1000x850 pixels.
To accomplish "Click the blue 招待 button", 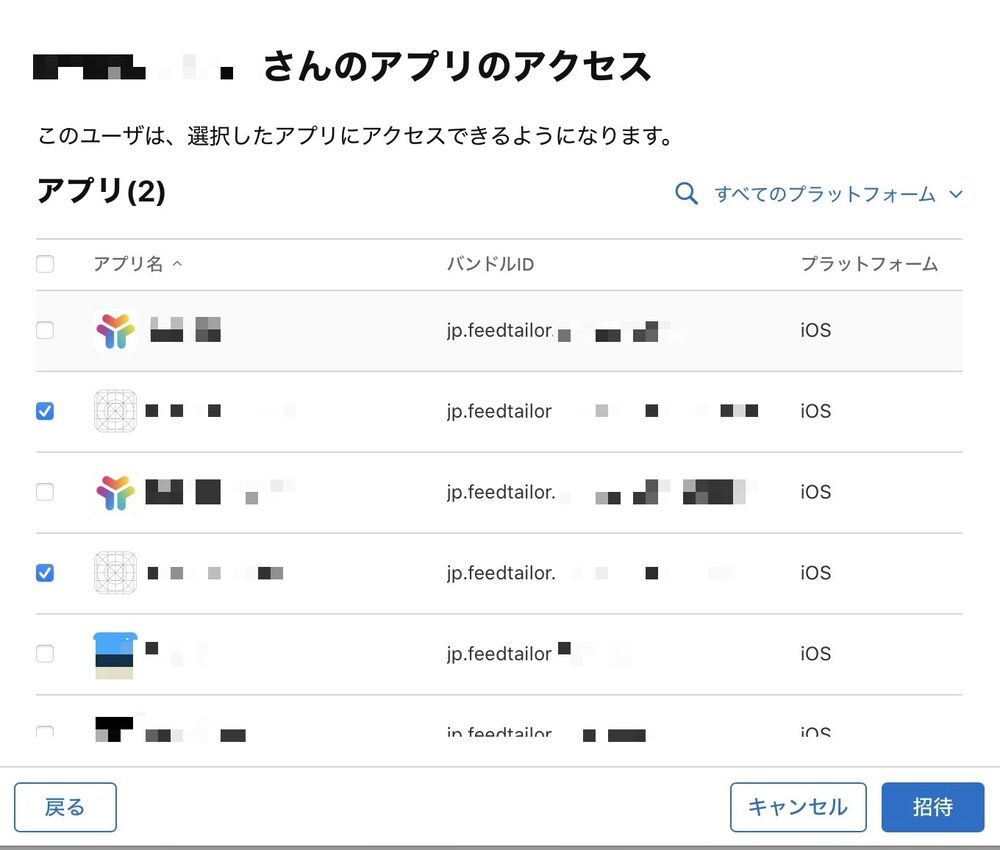I will click(932, 807).
